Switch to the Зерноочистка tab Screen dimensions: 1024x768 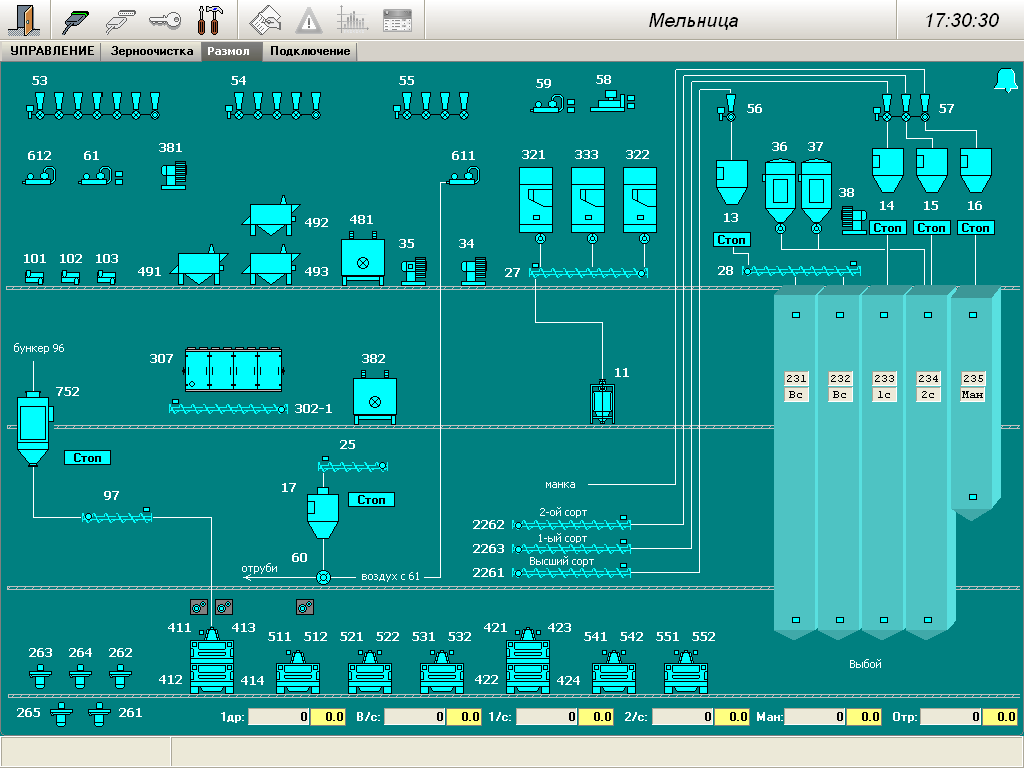[152, 51]
